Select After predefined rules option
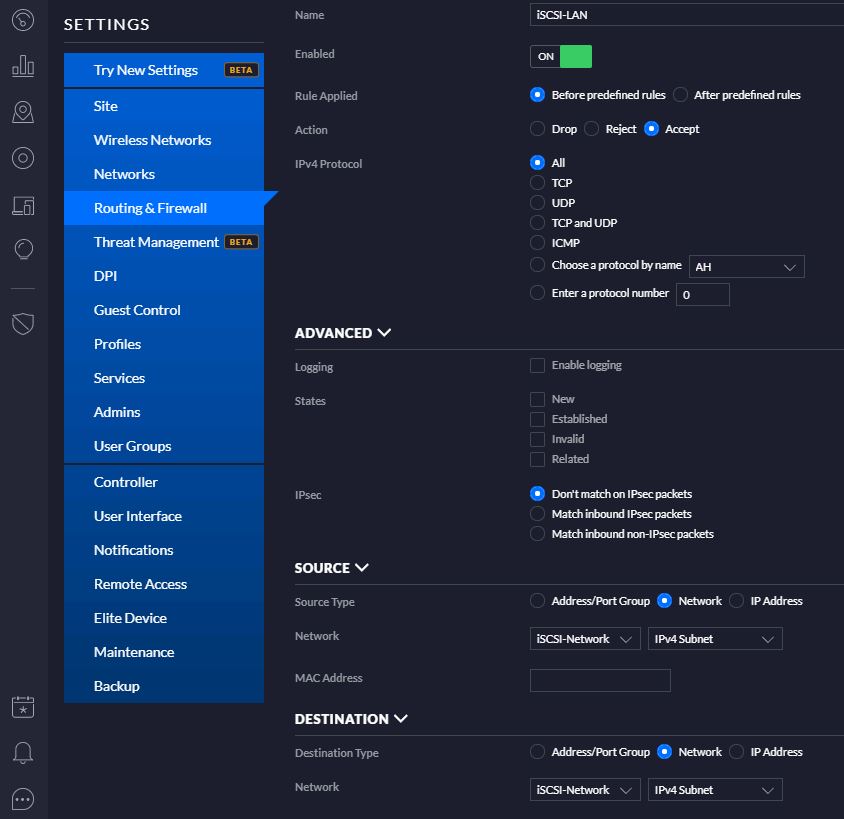Screen dimensions: 844x819 pos(680,95)
